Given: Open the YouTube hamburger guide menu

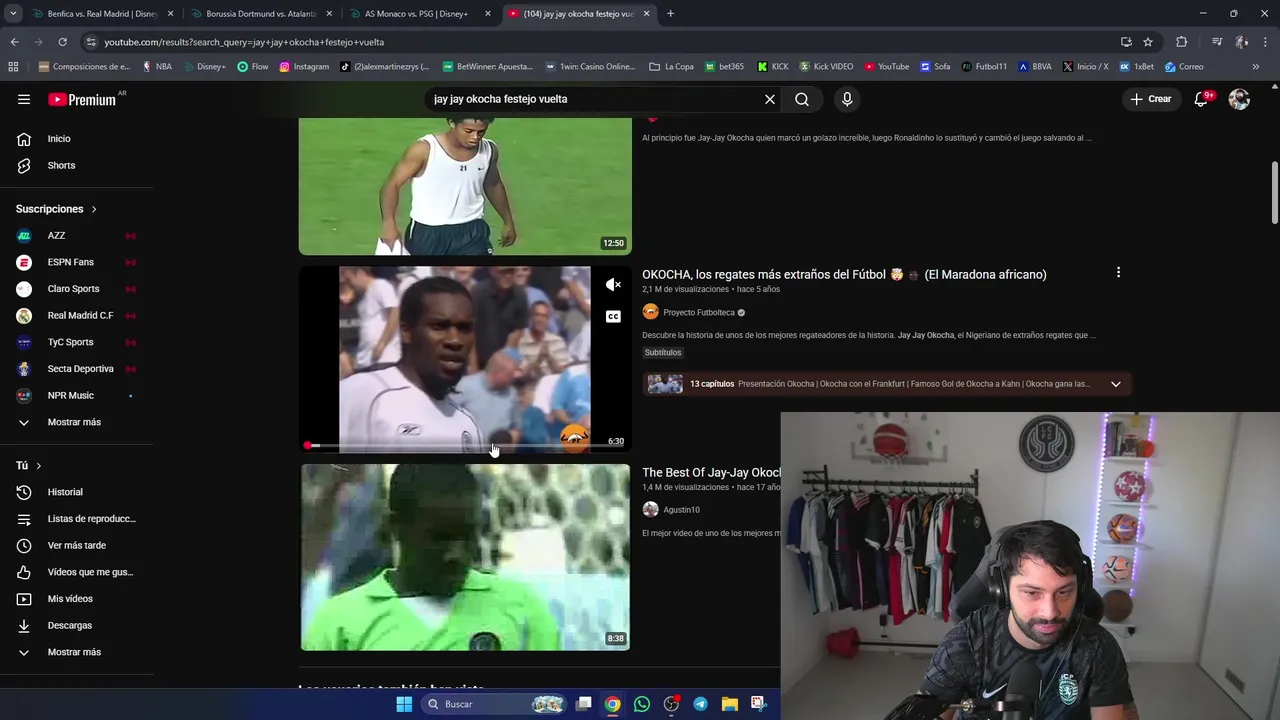Looking at the screenshot, I should tap(24, 99).
